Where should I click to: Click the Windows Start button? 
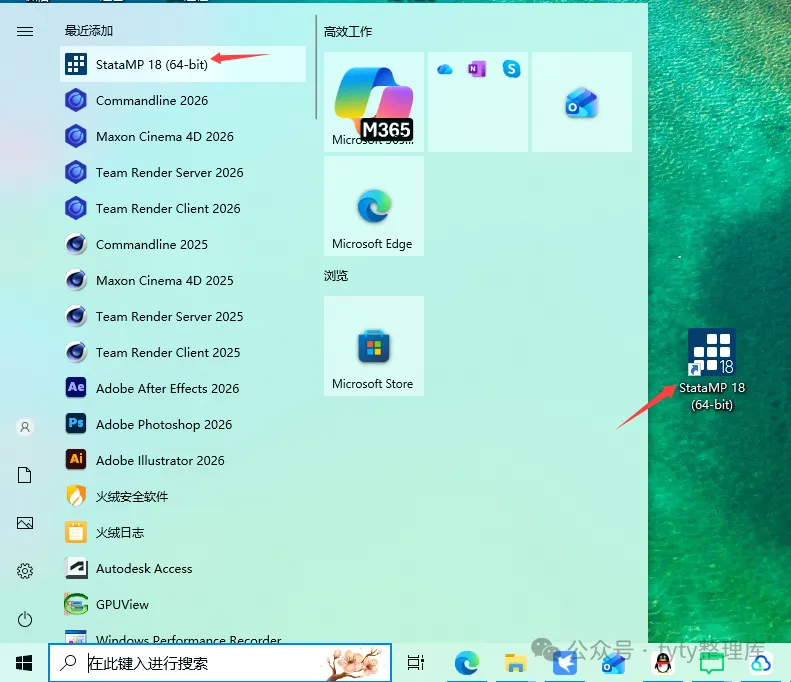click(x=24, y=663)
